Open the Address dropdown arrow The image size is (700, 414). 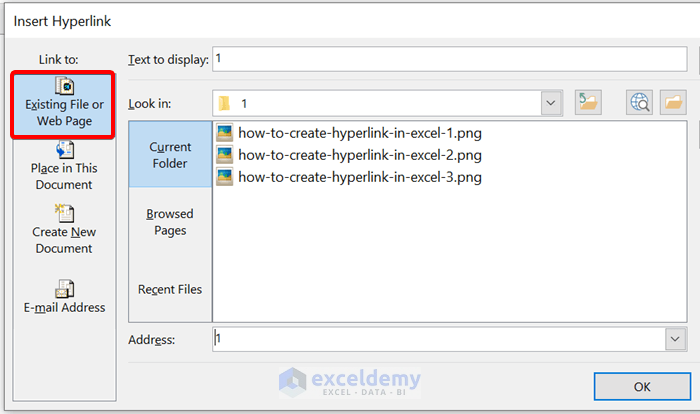(x=673, y=340)
